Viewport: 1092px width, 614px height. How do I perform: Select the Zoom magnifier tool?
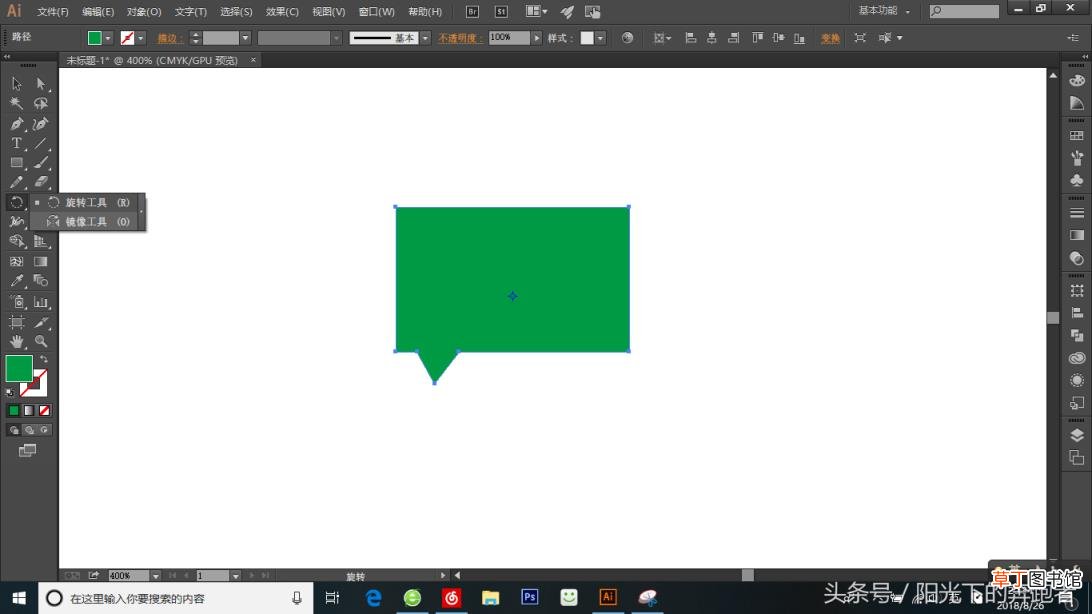click(41, 342)
